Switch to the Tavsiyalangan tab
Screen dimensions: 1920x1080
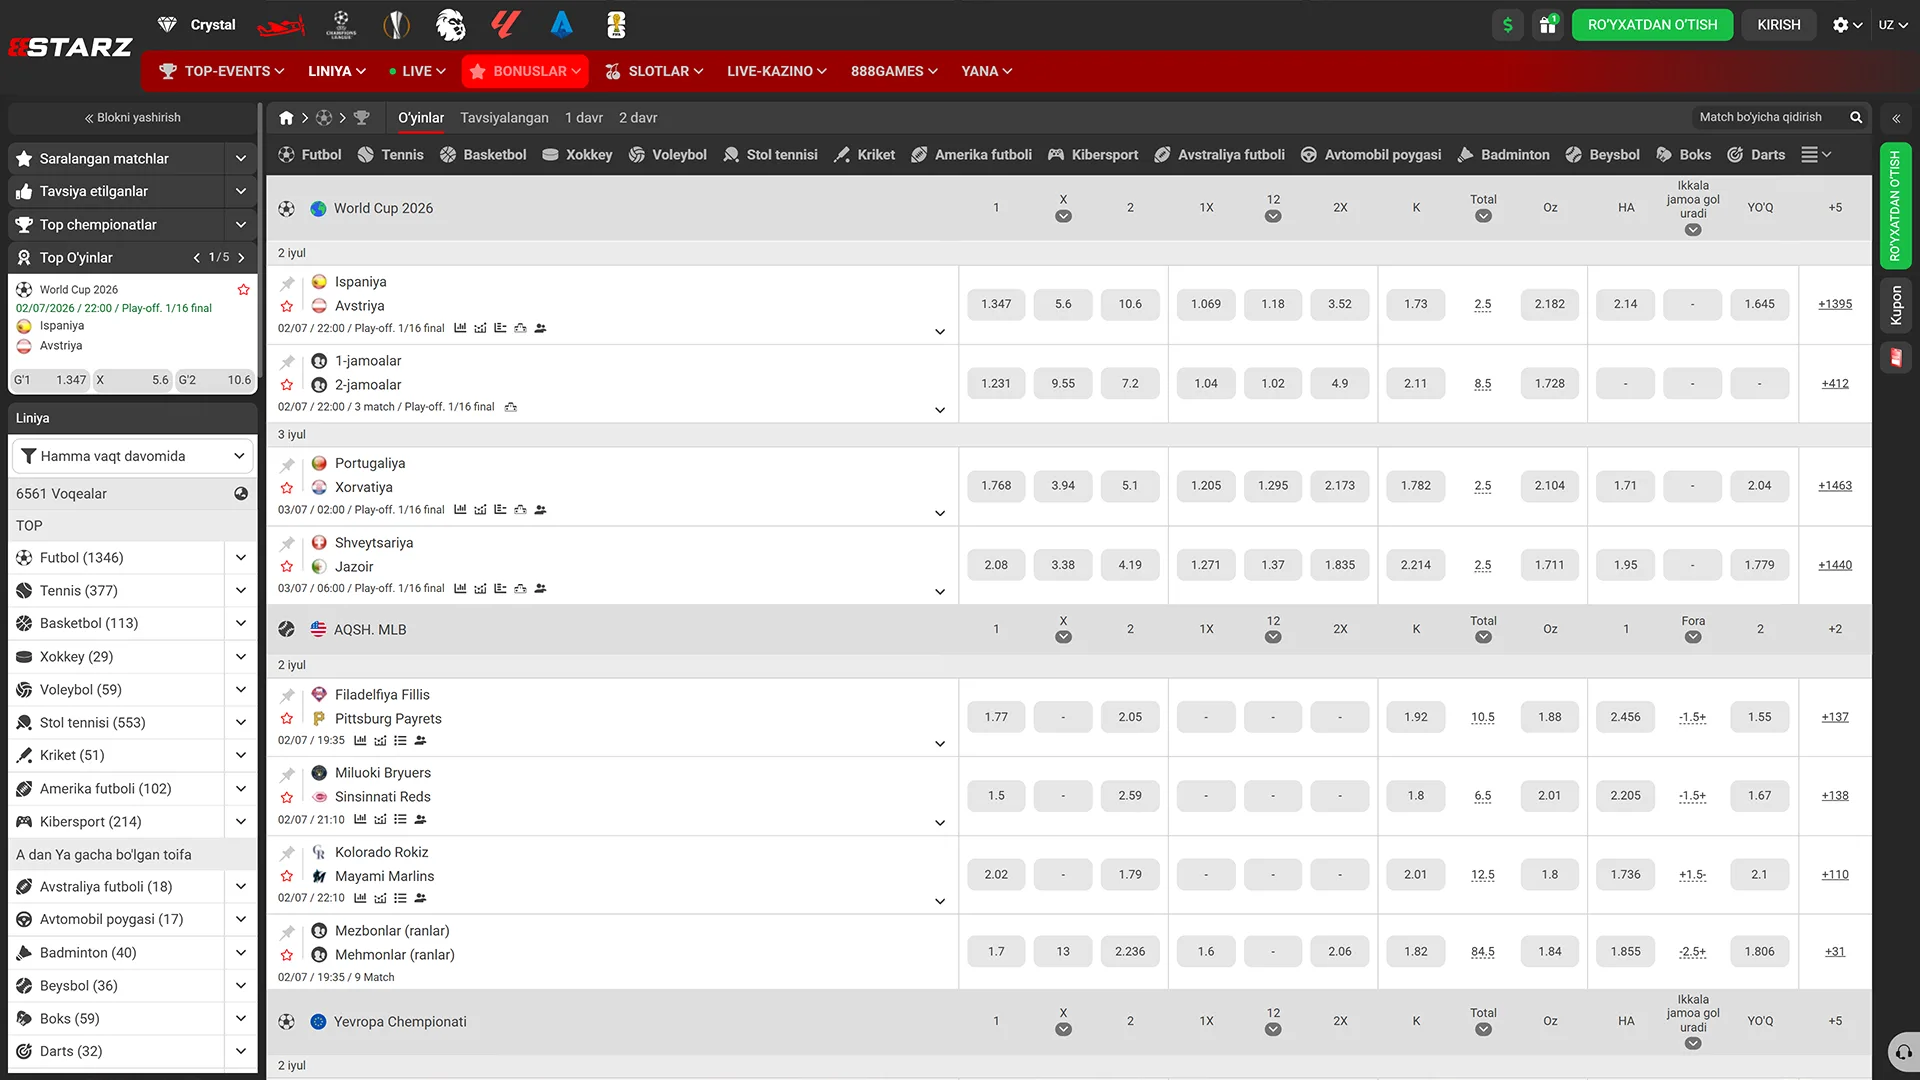pos(504,118)
